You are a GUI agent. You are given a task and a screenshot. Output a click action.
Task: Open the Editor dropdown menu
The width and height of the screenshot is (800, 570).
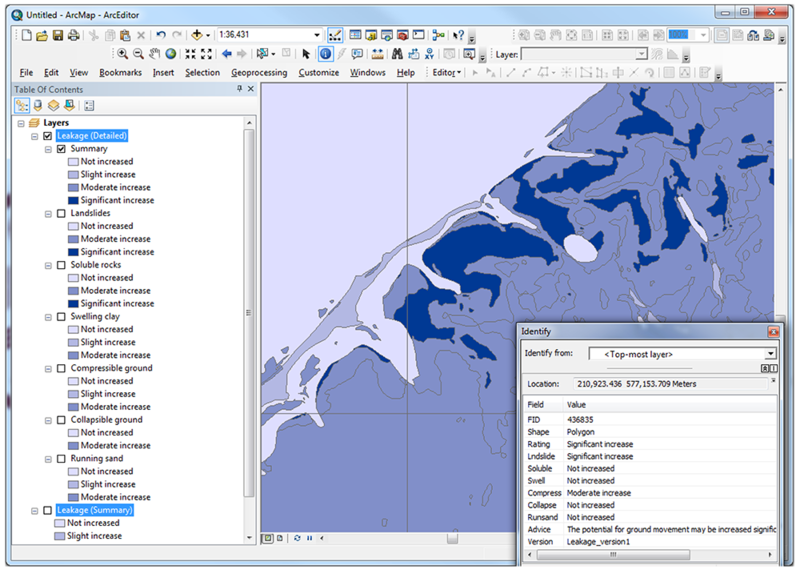point(447,72)
